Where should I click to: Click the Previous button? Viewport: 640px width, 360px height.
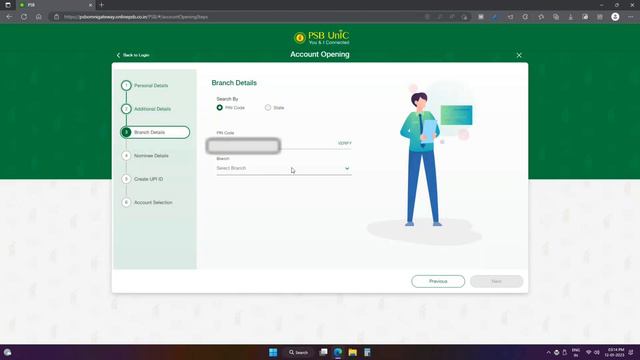pos(438,281)
